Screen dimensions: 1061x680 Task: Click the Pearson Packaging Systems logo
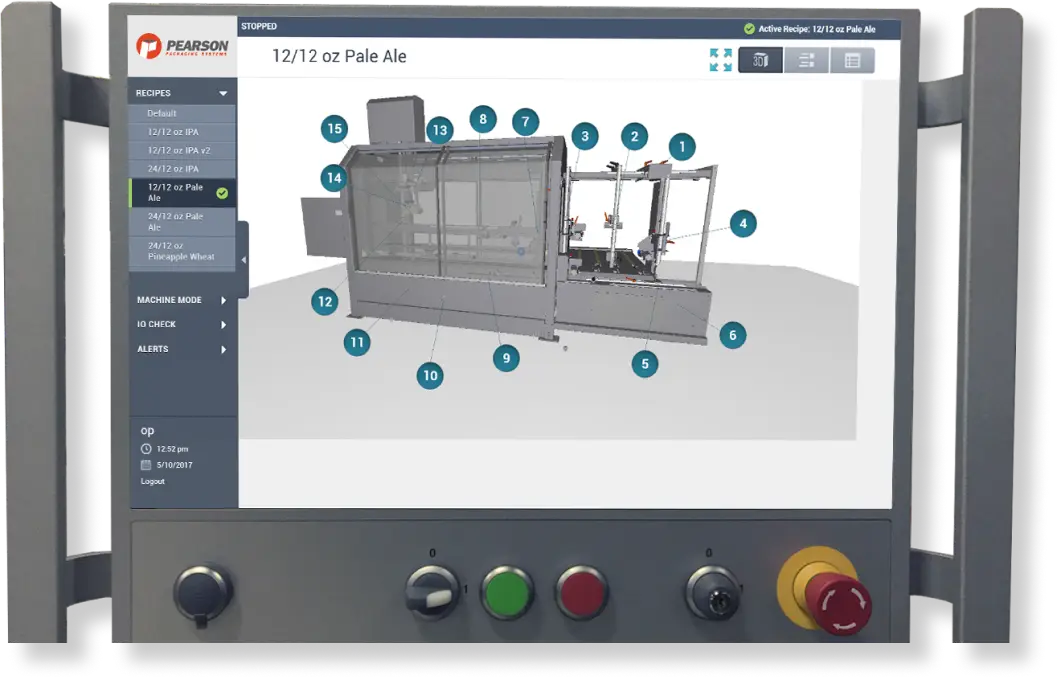tap(182, 46)
